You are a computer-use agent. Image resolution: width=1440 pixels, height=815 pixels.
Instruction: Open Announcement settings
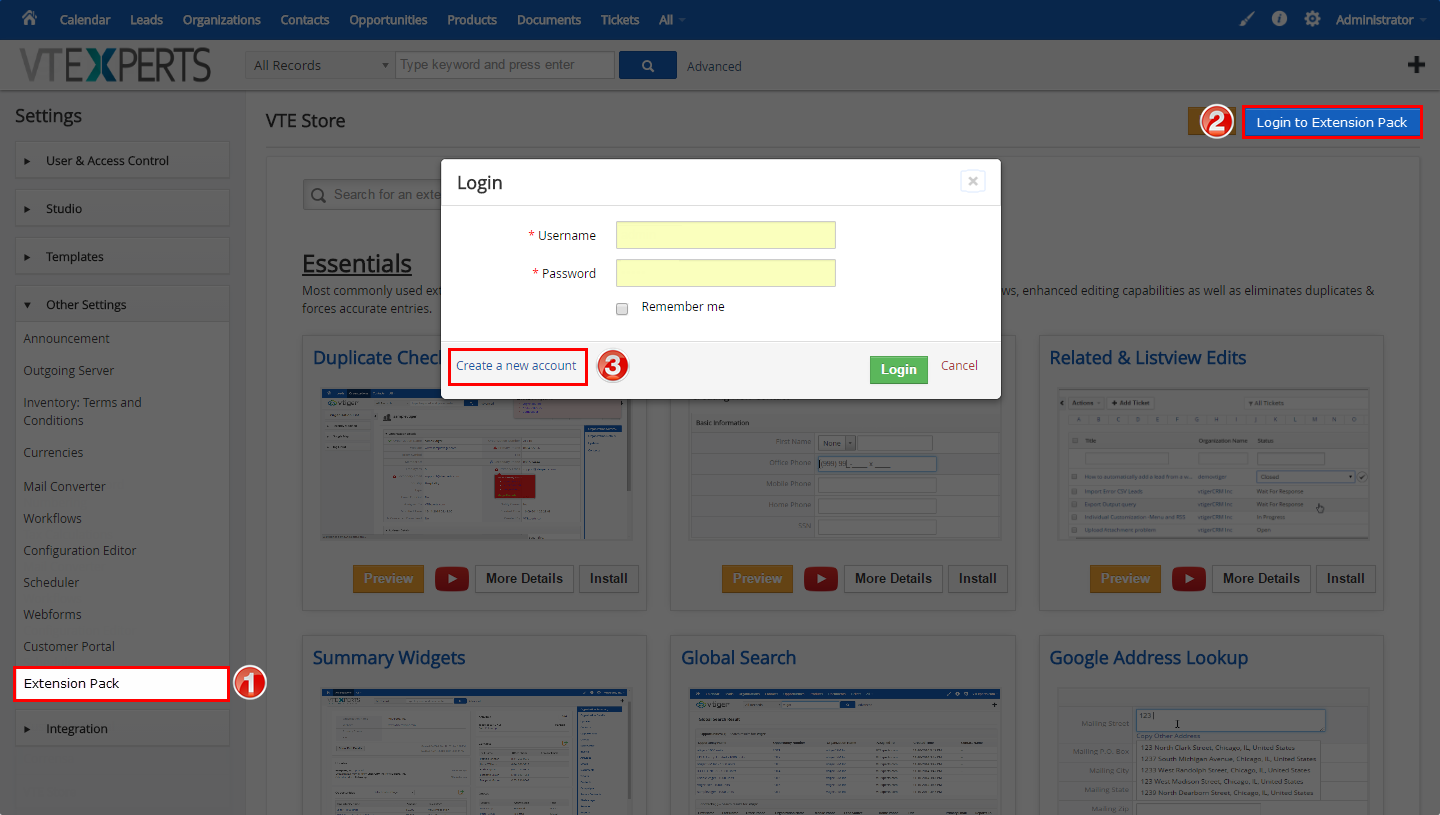point(67,338)
